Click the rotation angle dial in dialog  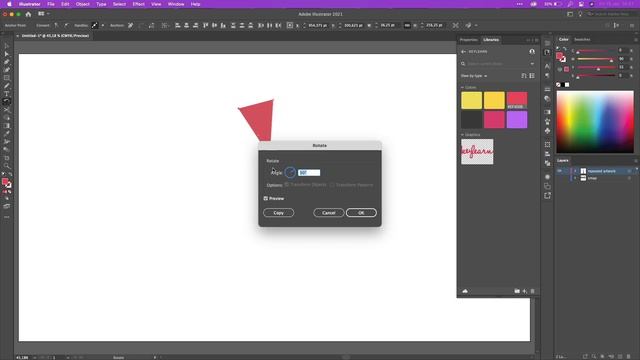pyautogui.click(x=290, y=173)
